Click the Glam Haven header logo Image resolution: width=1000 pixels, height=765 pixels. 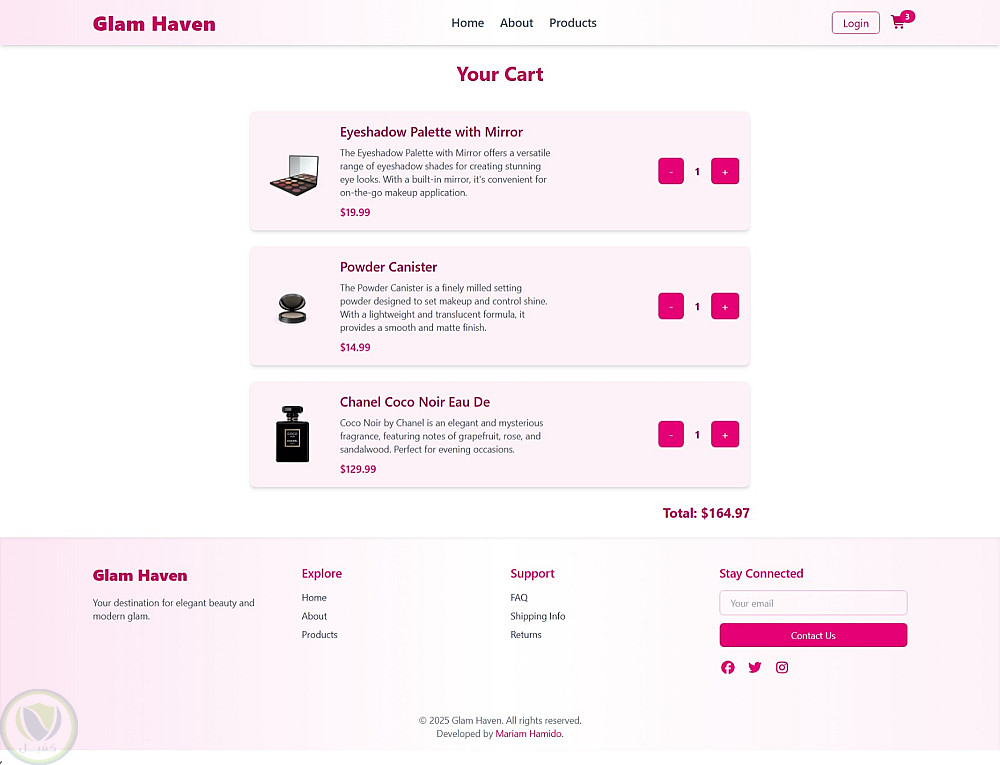pyautogui.click(x=154, y=24)
